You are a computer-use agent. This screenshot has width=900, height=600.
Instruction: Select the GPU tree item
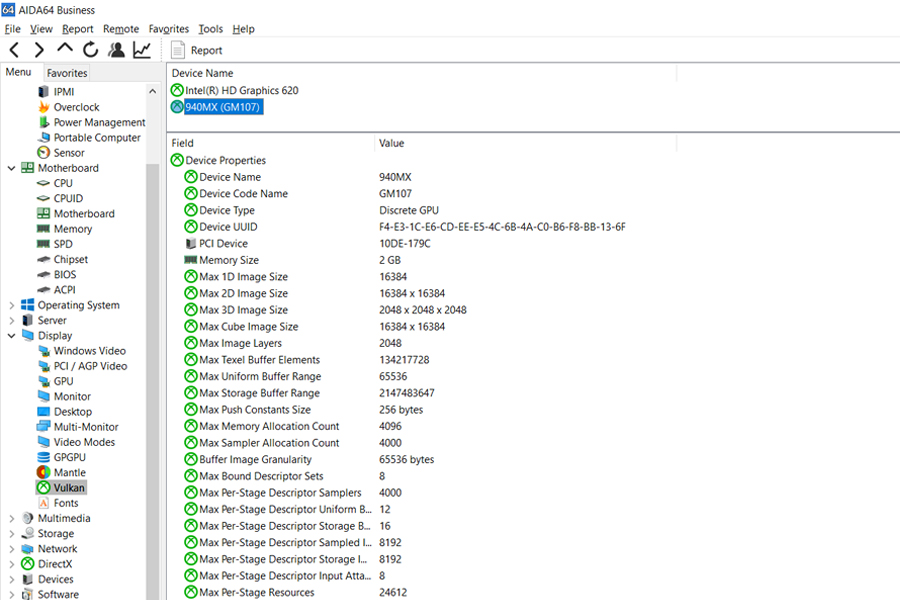(x=63, y=381)
